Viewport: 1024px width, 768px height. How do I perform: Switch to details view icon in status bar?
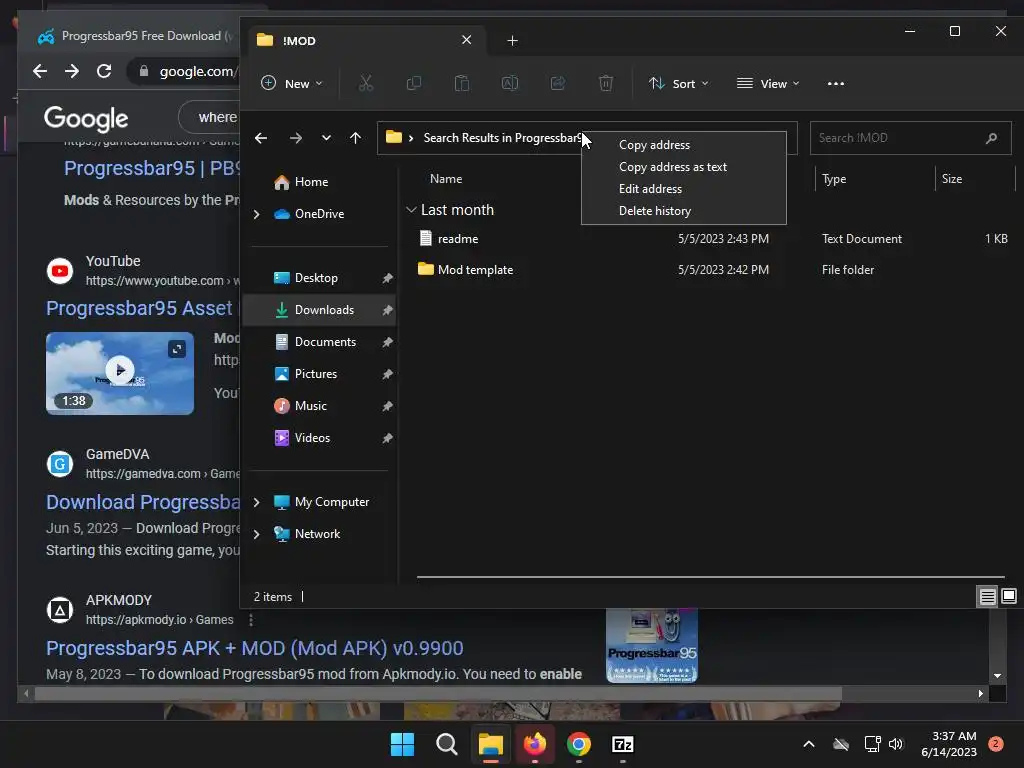click(x=987, y=596)
